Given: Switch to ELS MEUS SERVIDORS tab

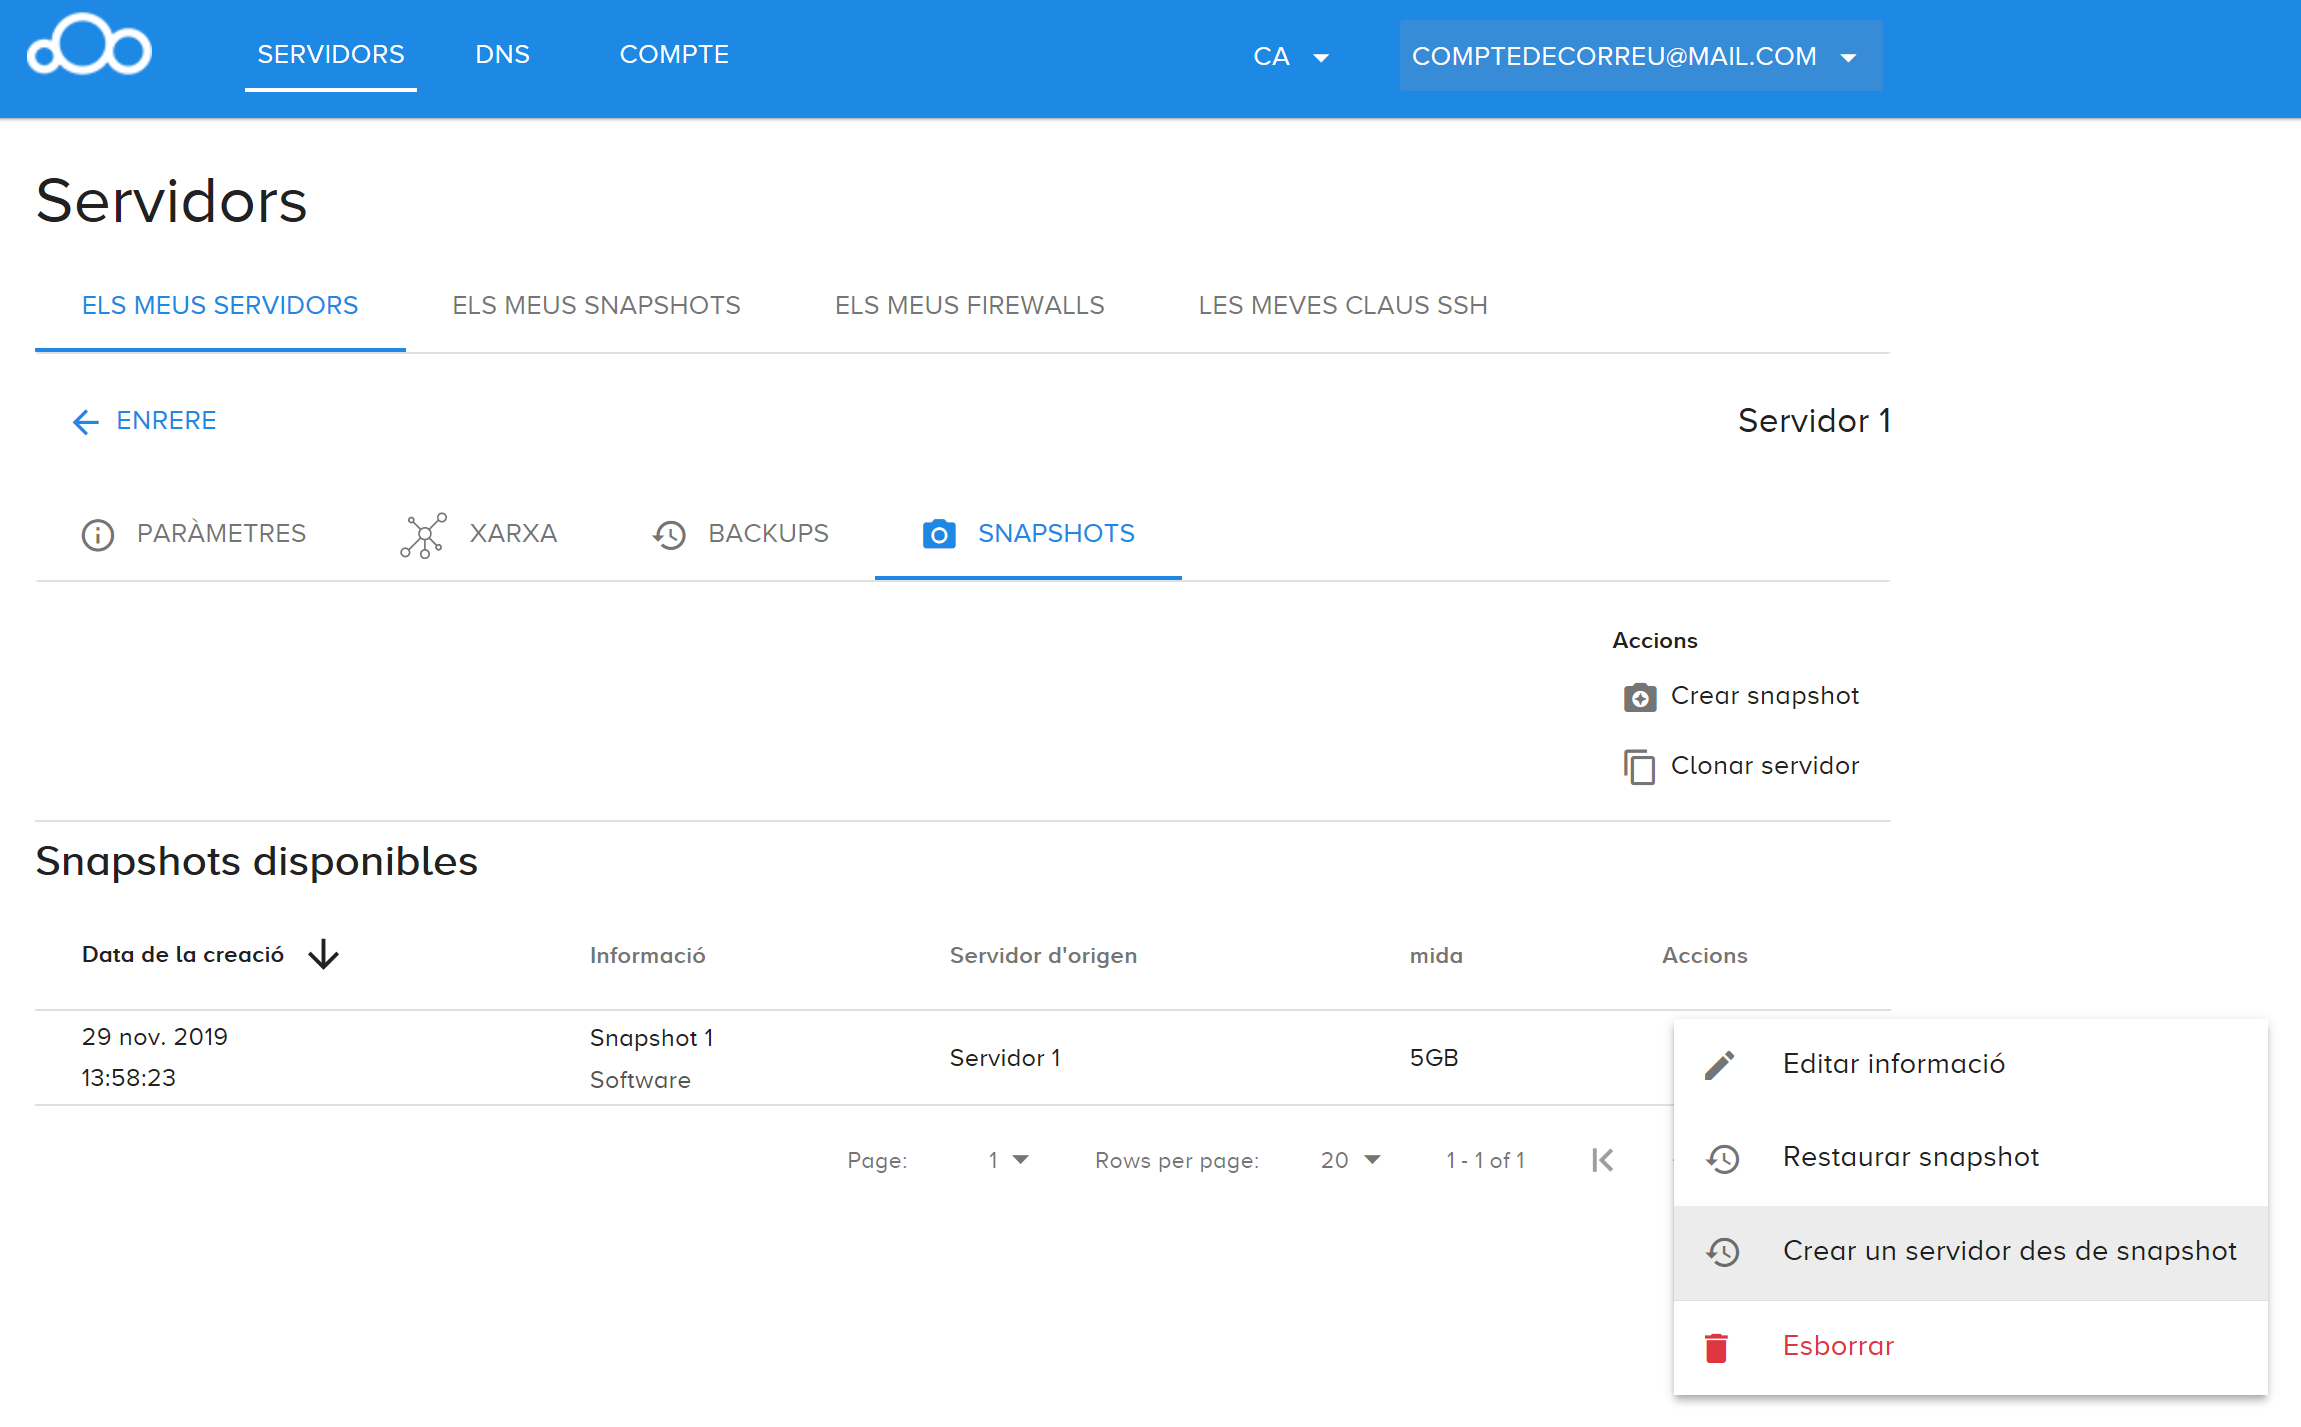Looking at the screenshot, I should (220, 306).
